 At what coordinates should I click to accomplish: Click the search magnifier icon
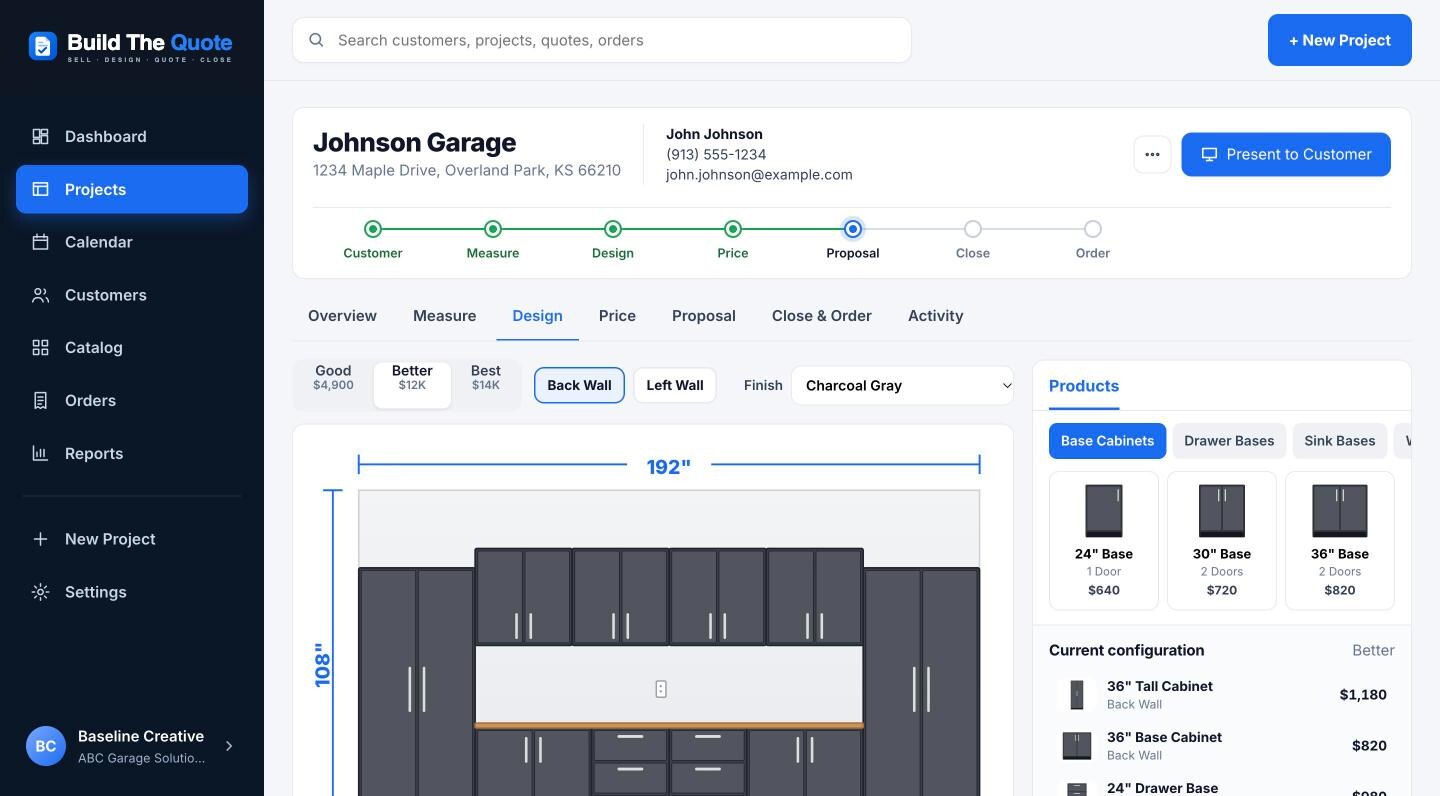[316, 40]
